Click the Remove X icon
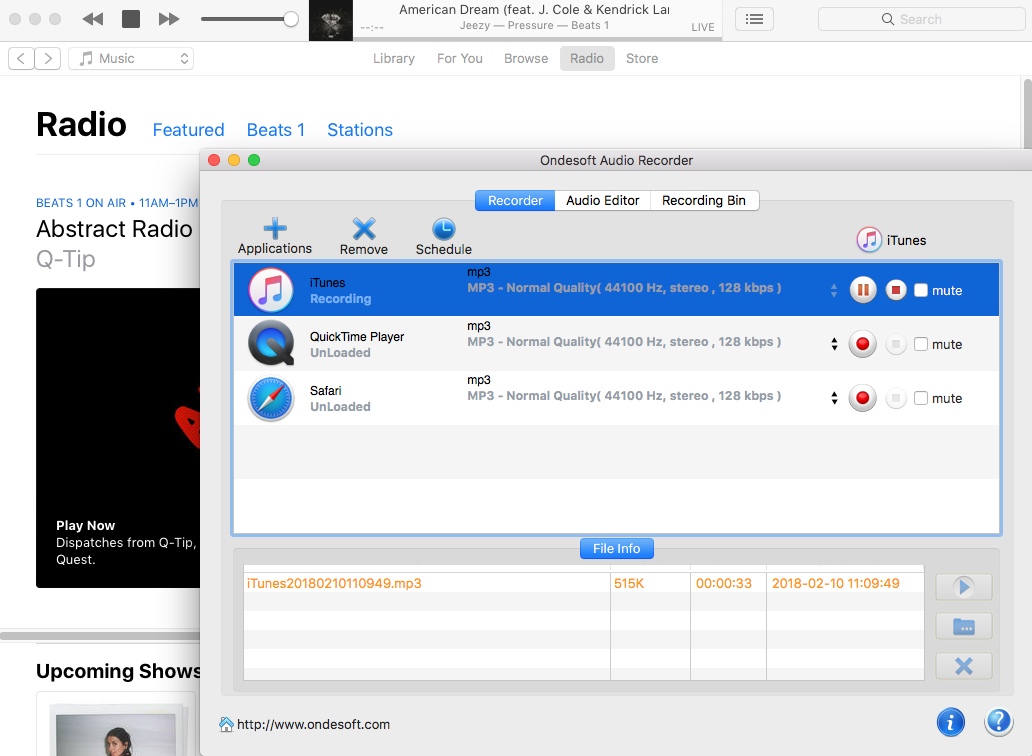The width and height of the screenshot is (1032, 756). 364,229
